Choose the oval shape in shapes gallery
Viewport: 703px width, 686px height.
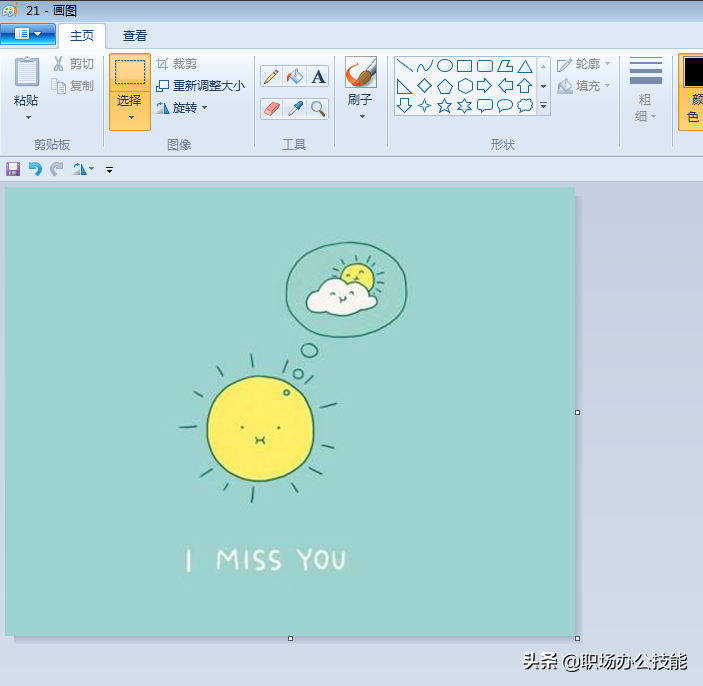click(444, 66)
